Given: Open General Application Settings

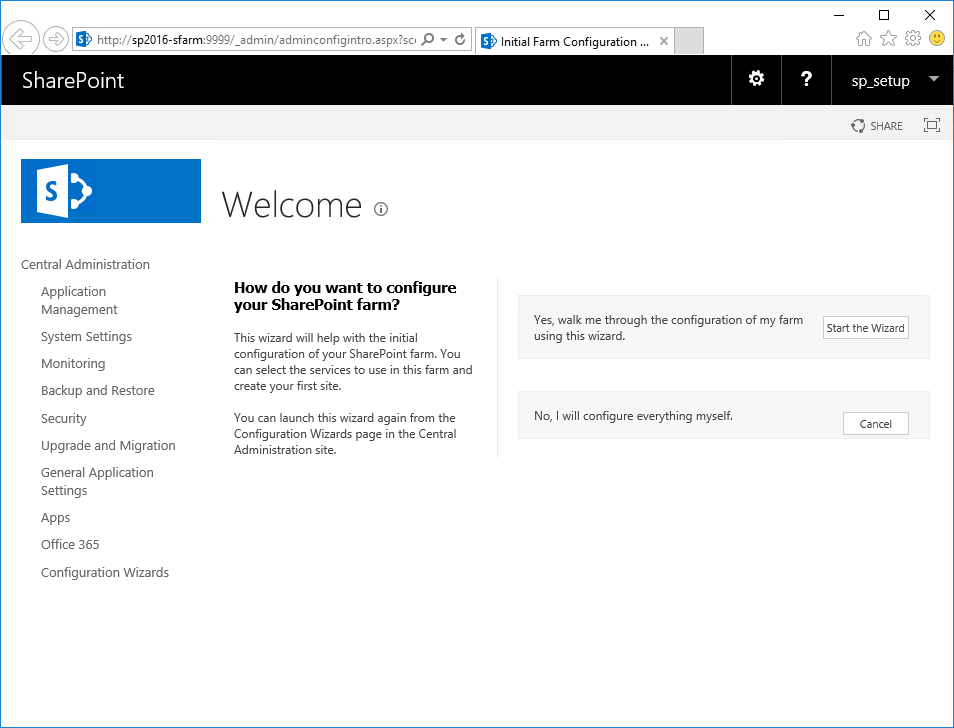Looking at the screenshot, I should pyautogui.click(x=97, y=481).
